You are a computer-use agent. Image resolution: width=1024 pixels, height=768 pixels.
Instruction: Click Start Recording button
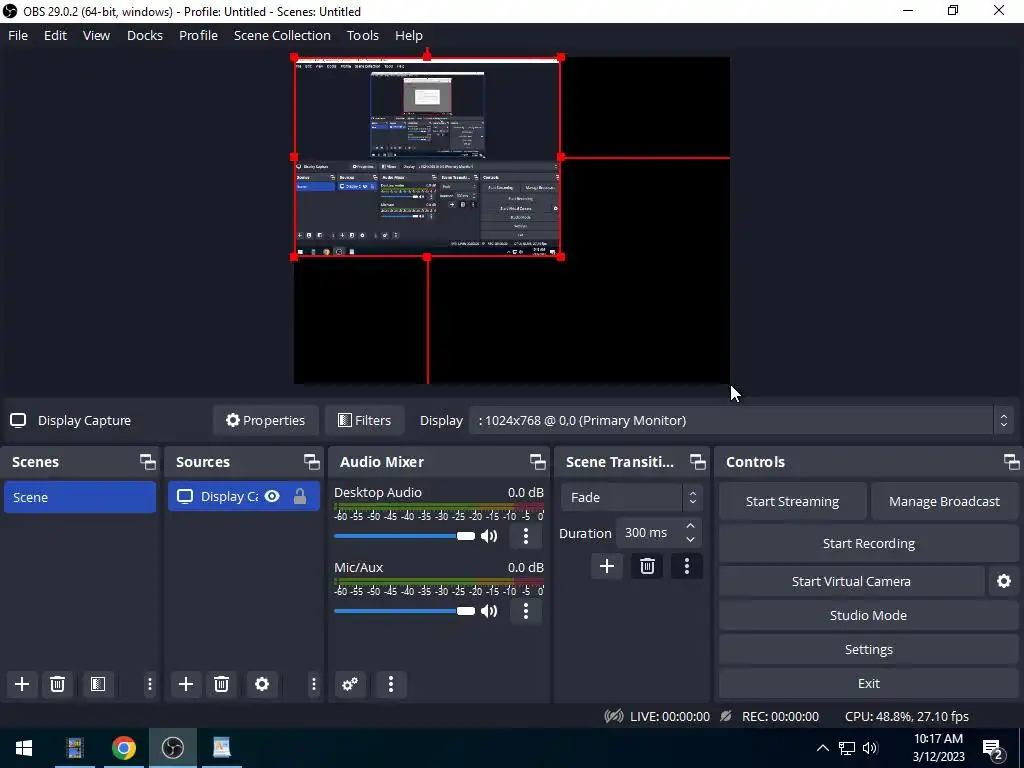point(868,543)
